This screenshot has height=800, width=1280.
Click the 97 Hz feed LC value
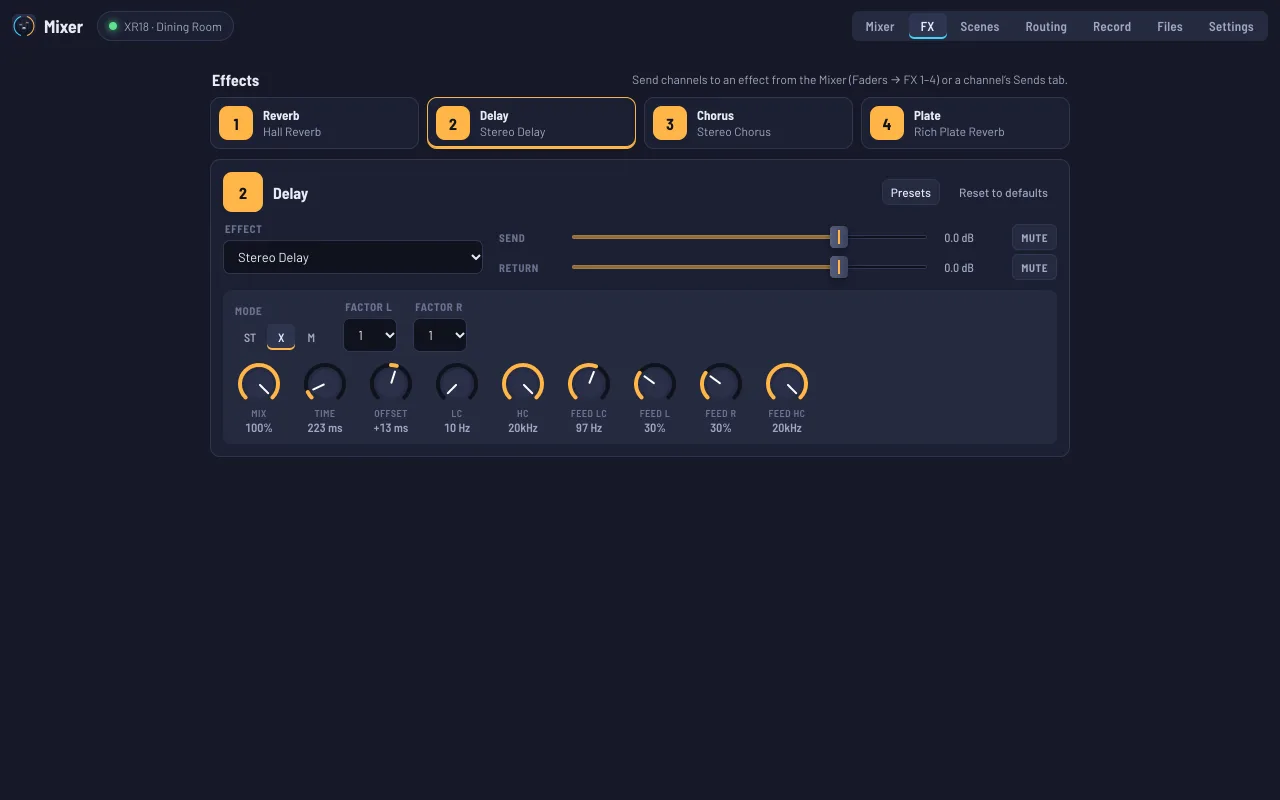589,428
